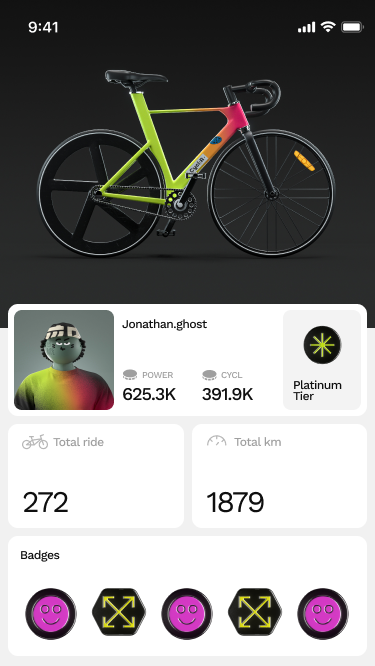This screenshot has width=375, height=666.
Task: Tap the Platinum Tier label text
Action: click(317, 390)
